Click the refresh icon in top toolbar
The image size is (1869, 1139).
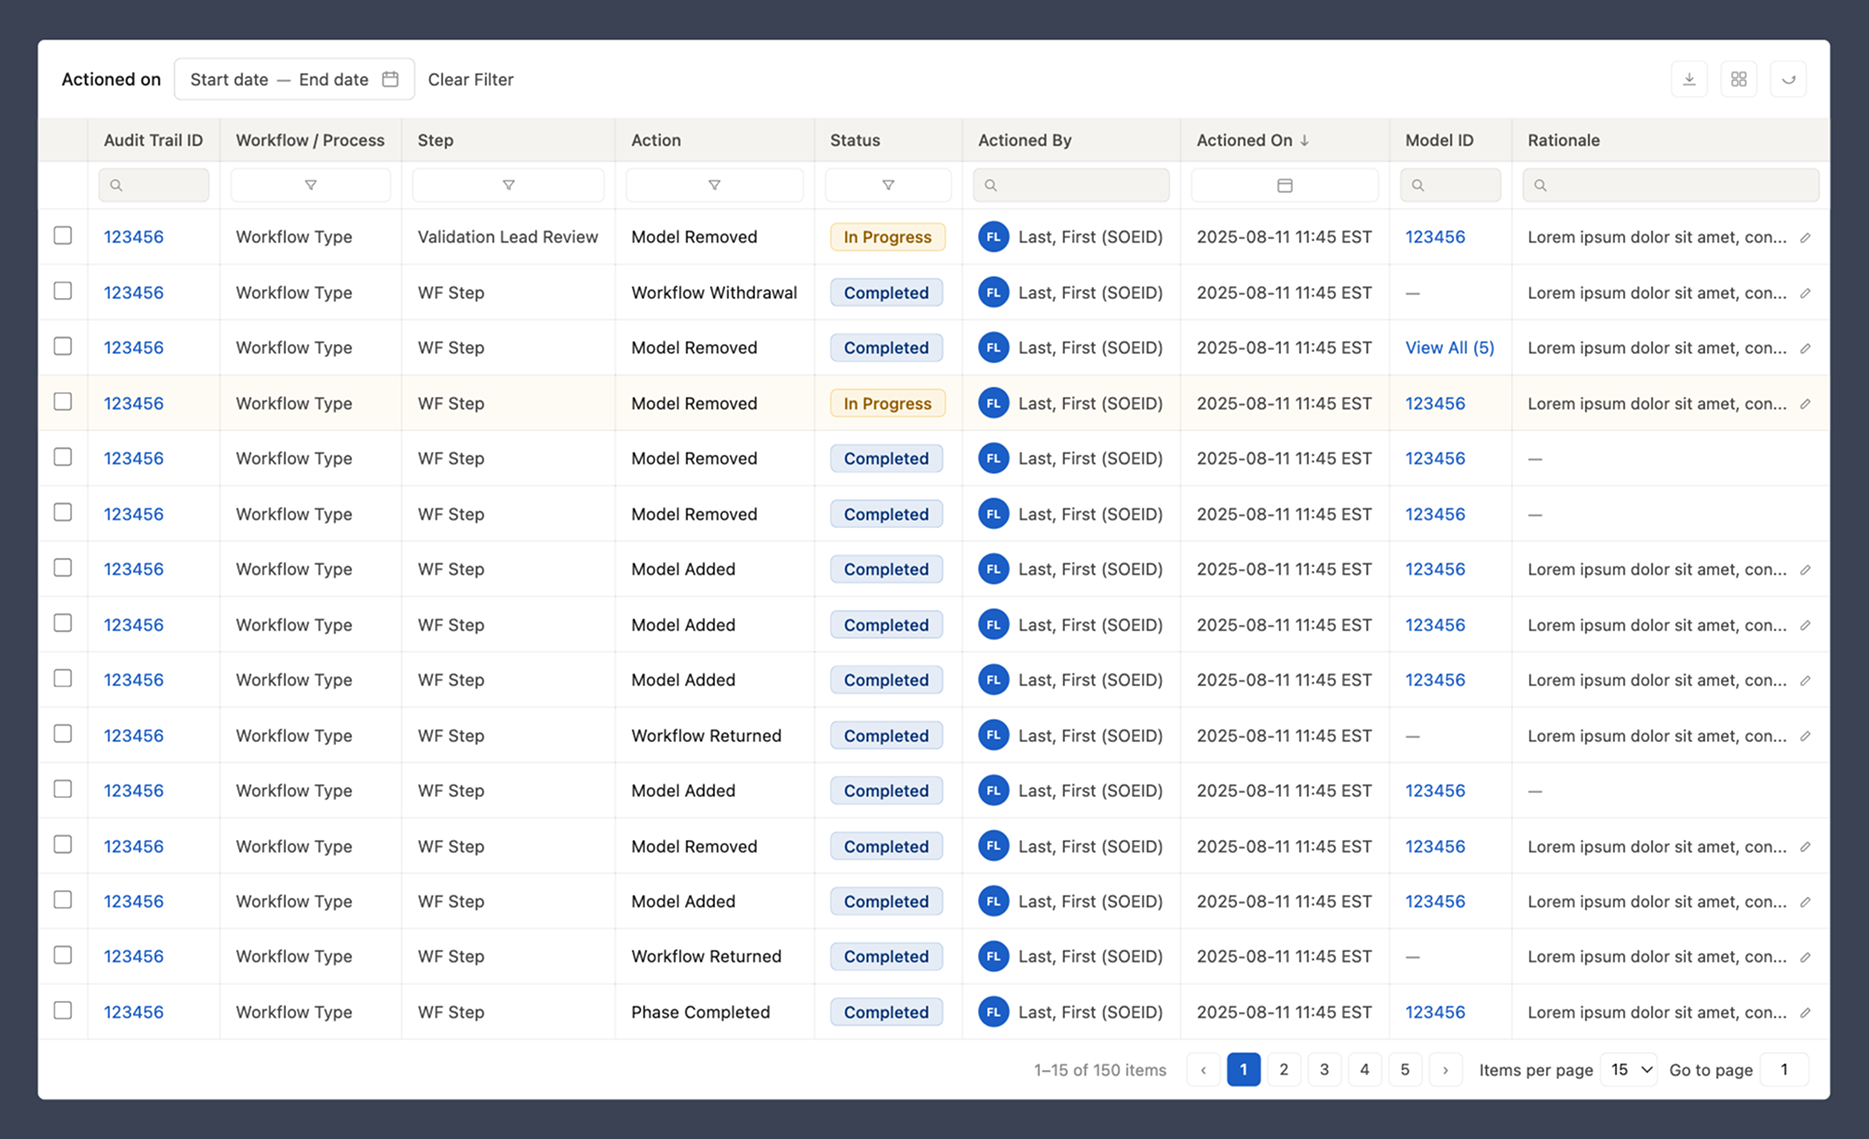1789,79
